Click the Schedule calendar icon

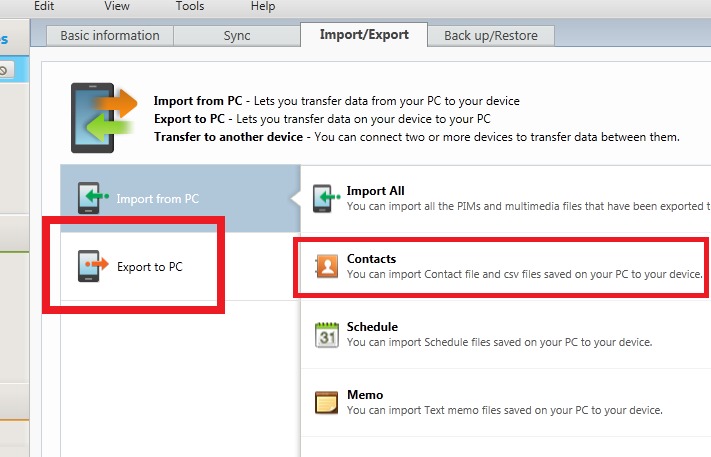pos(326,334)
